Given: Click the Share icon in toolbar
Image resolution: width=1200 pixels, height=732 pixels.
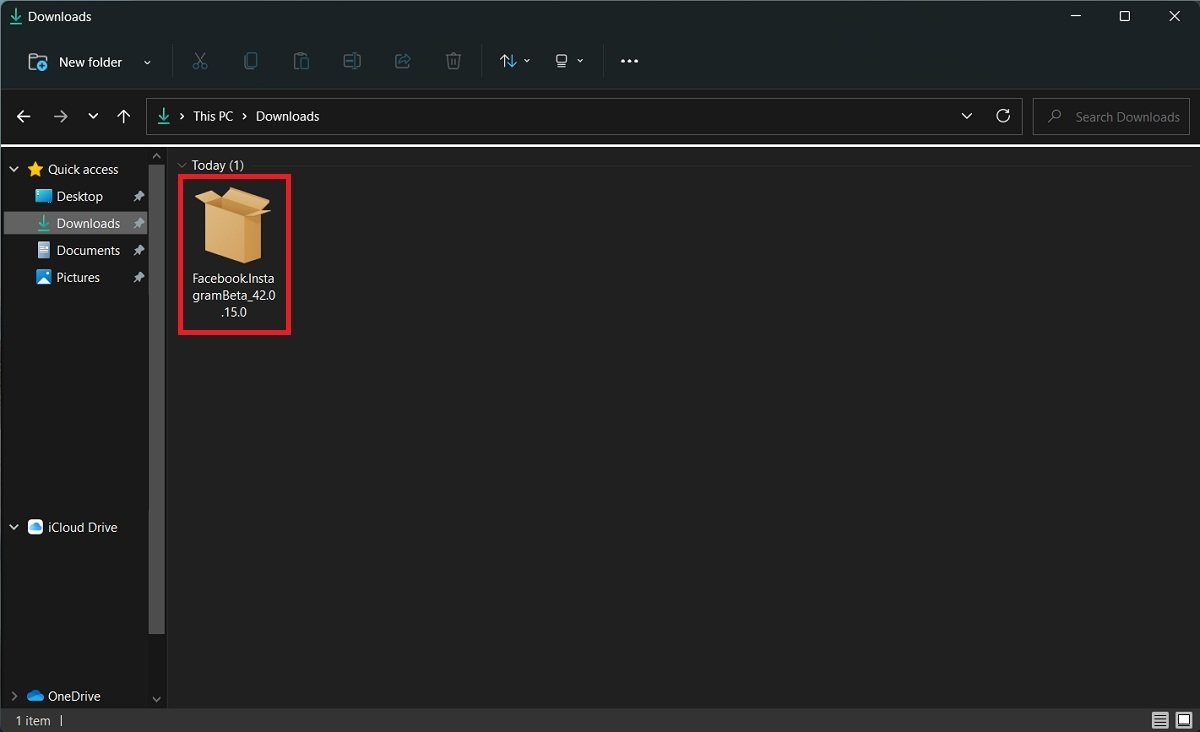Looking at the screenshot, I should point(403,61).
